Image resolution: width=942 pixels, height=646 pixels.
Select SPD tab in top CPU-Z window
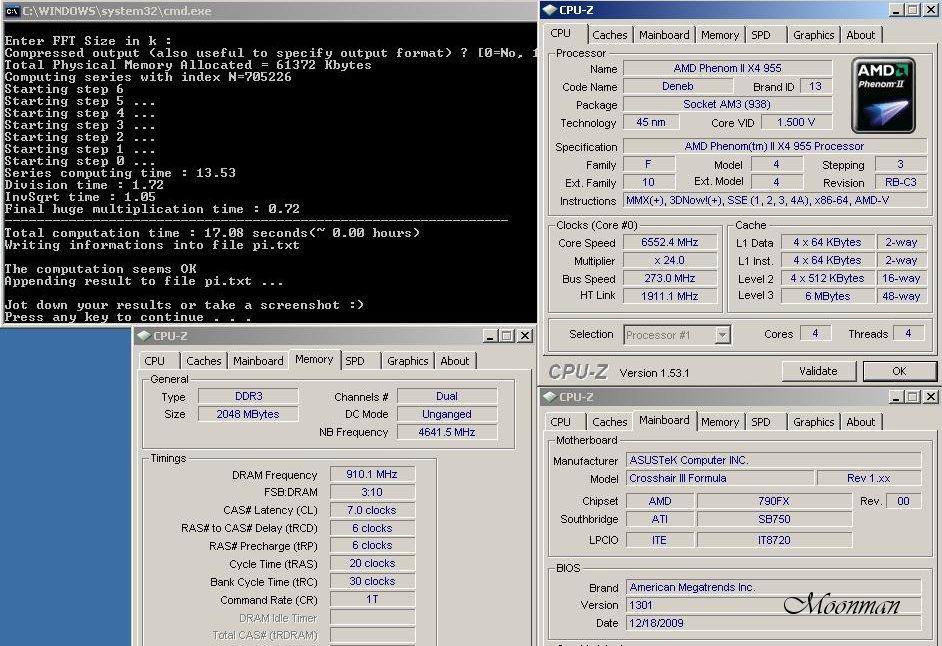coord(761,35)
